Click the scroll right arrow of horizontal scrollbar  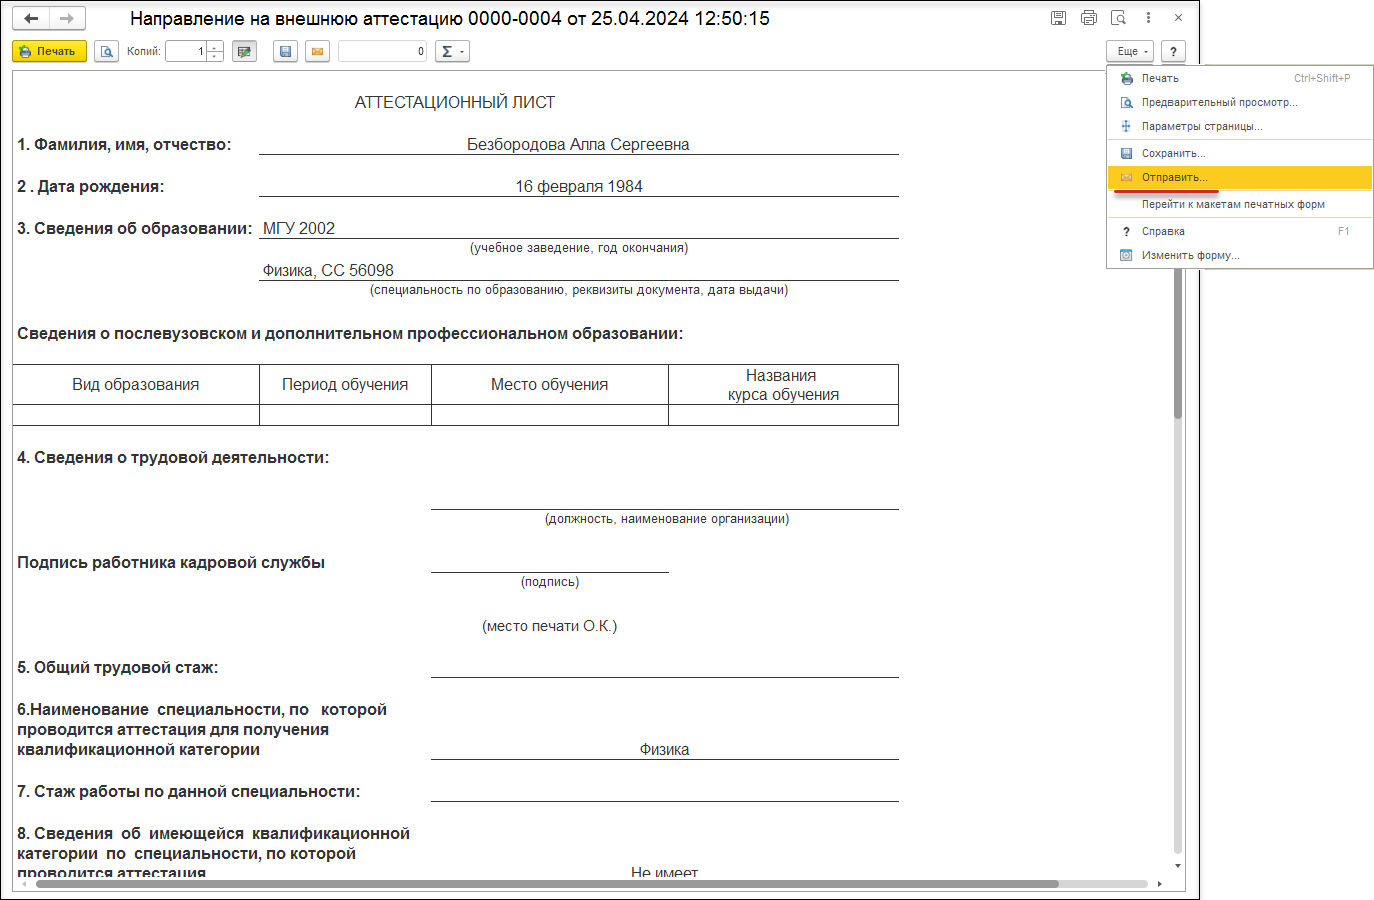[x=1159, y=884]
